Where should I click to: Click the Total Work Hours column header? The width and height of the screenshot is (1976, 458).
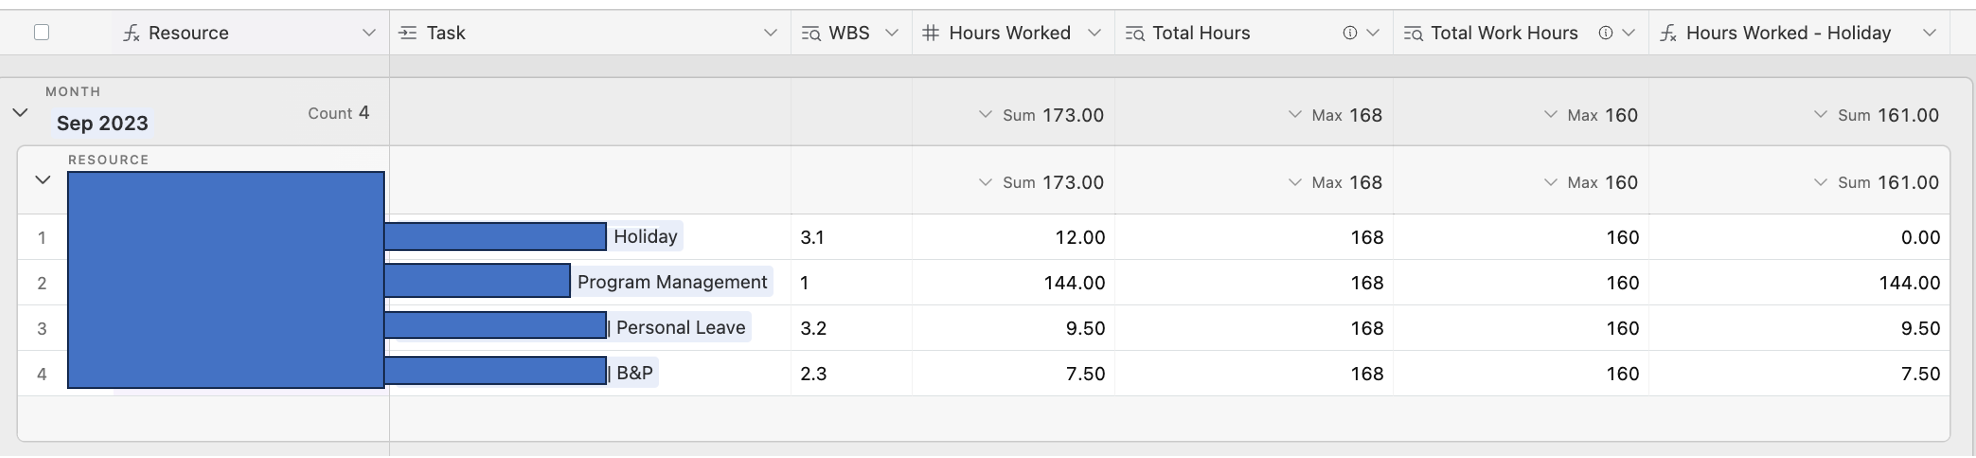[1521, 33]
